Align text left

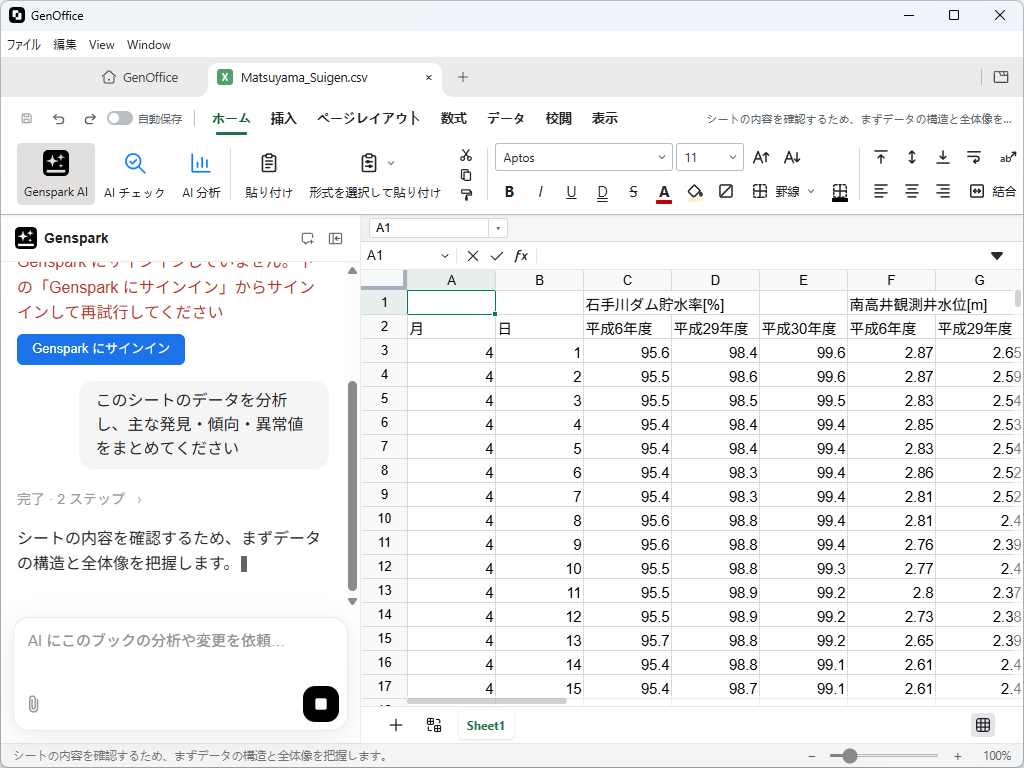(880, 191)
